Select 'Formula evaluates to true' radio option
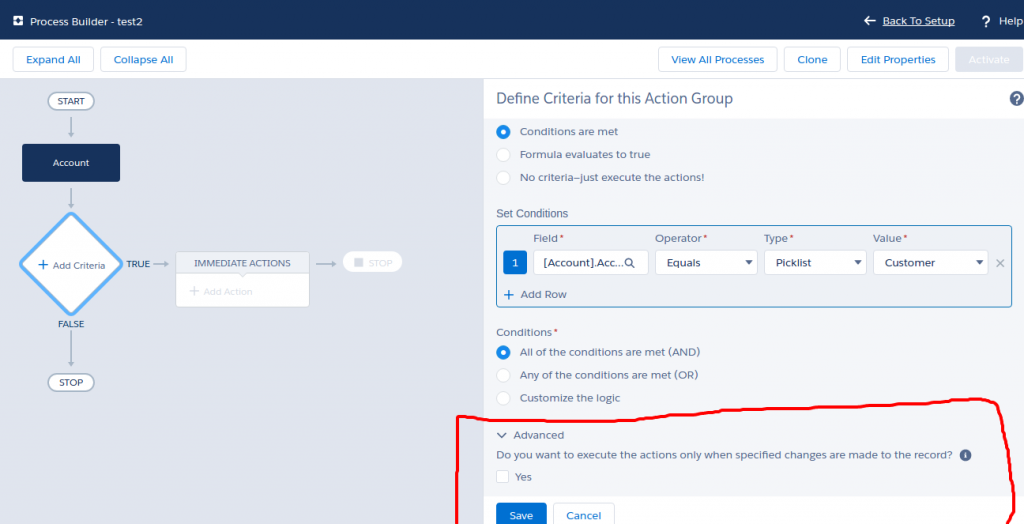The image size is (1024, 524). pos(503,155)
